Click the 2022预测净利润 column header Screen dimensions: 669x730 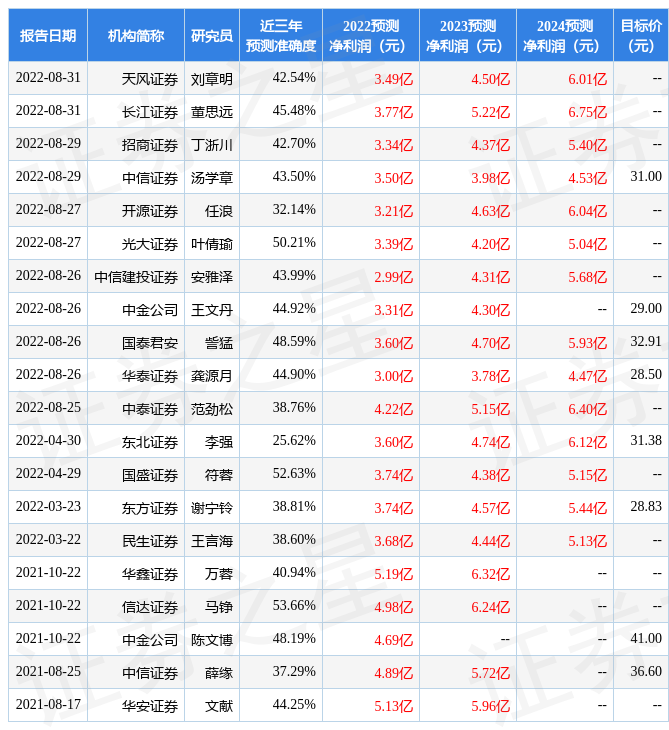pos(371,35)
